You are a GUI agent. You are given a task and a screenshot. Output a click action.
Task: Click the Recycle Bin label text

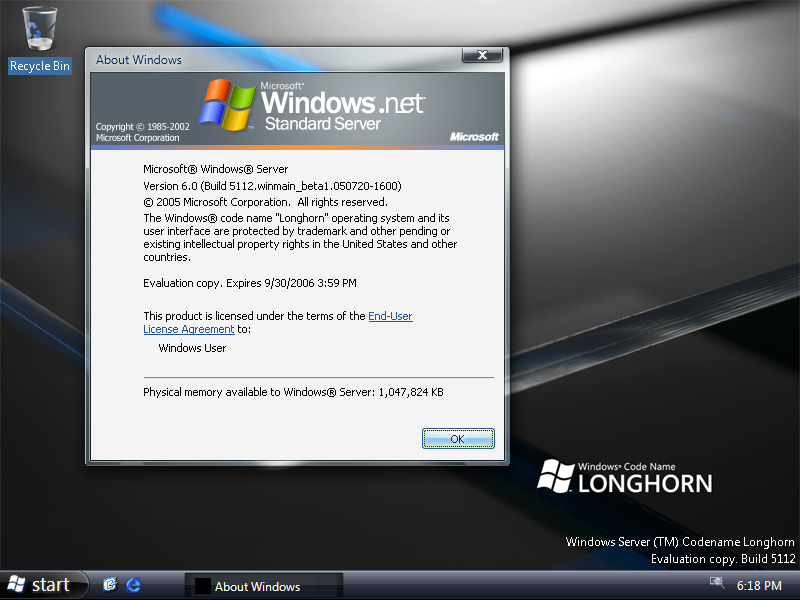(x=40, y=66)
